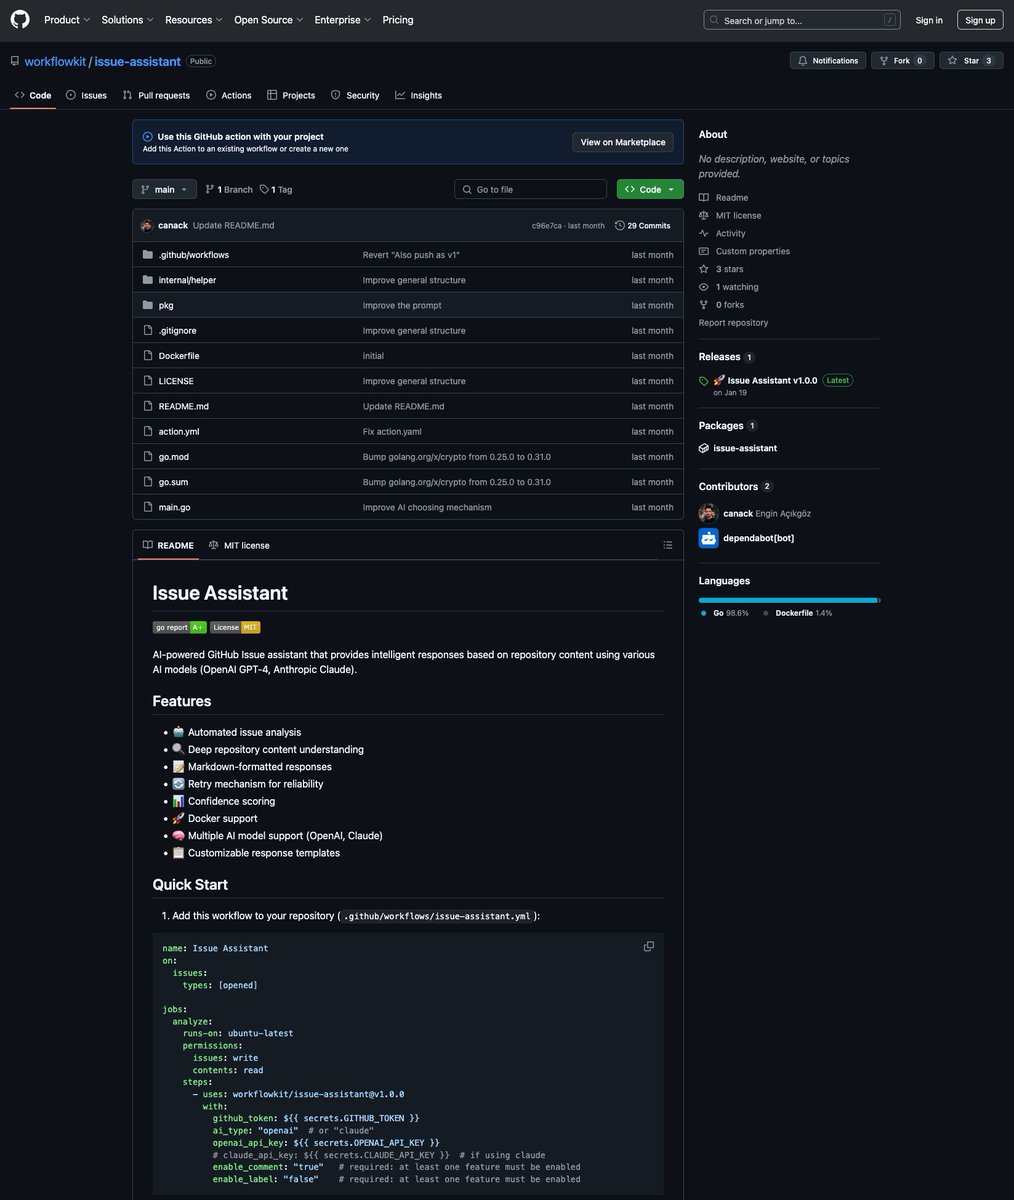Switch to the Code tab
The height and width of the screenshot is (1200, 1014).
coord(33,95)
